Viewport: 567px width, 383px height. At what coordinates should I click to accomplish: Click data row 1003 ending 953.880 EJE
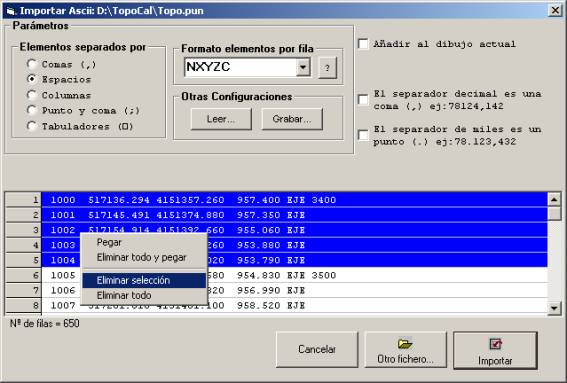click(x=295, y=245)
